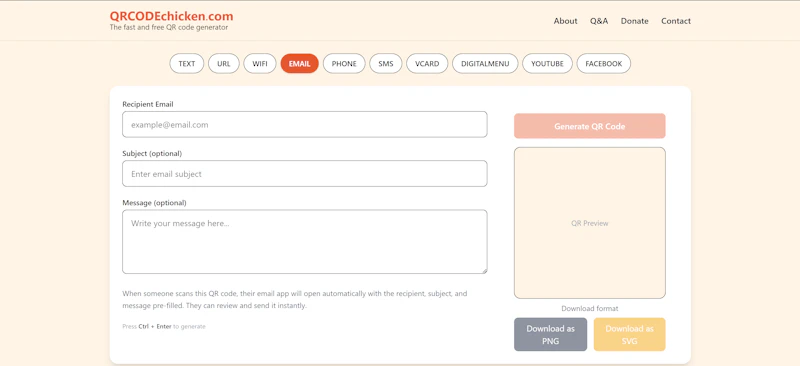Click the "fast and free QR code generator" tagline
The height and width of the screenshot is (366, 800).
pos(169,28)
